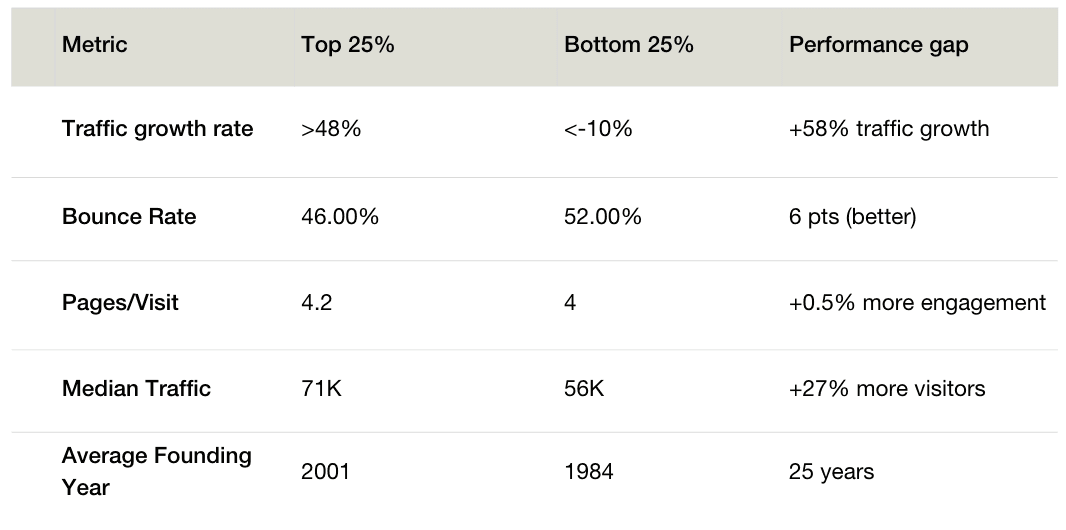Click the Traffic growth rate row label
The image size is (1066, 530).
coord(157,128)
